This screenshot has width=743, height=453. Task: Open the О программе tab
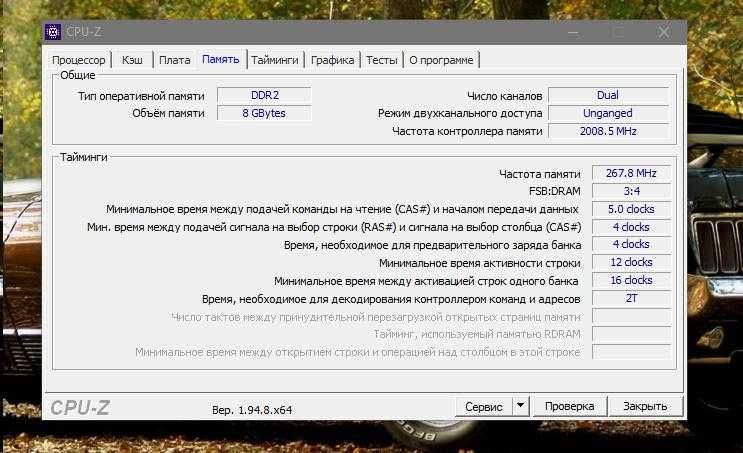coord(441,60)
